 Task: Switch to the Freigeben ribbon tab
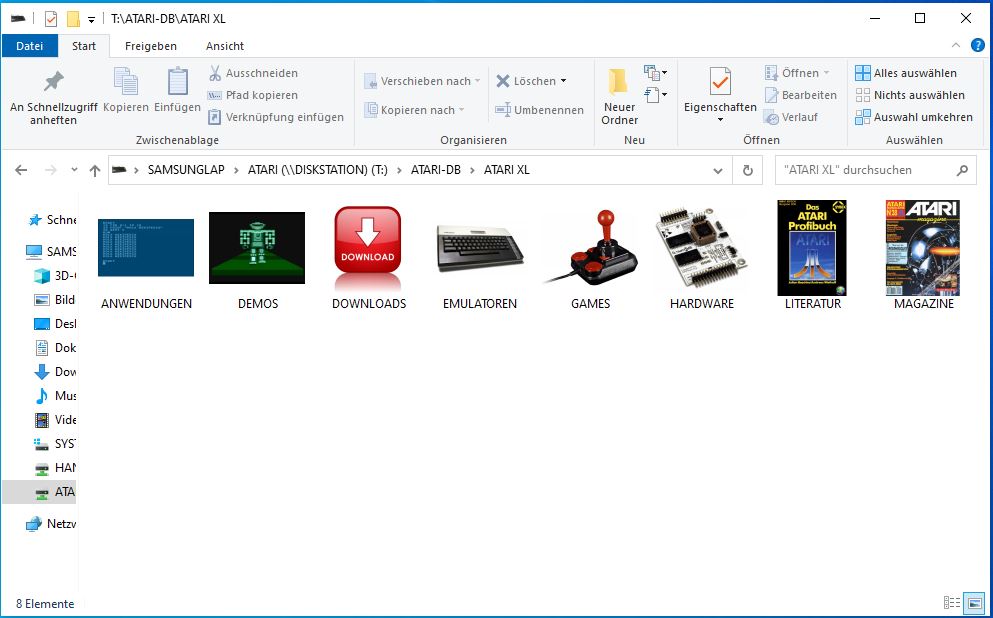[151, 46]
